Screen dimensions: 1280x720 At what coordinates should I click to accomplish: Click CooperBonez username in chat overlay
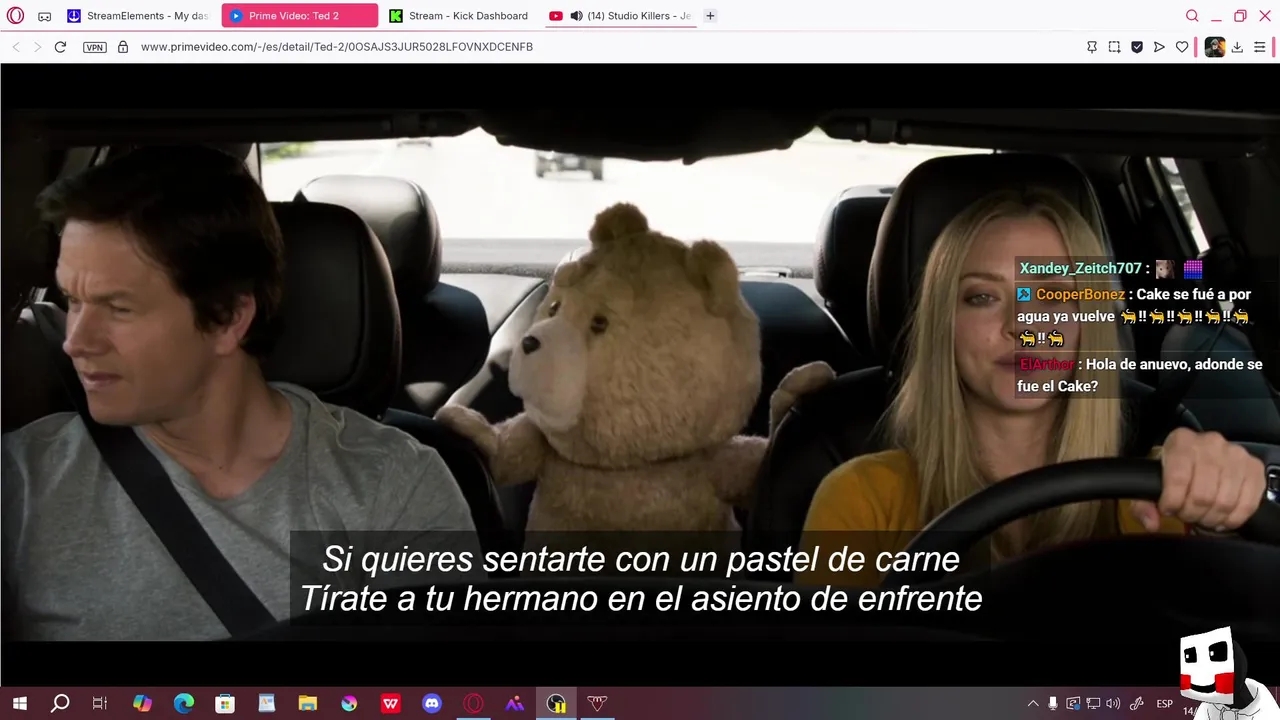coord(1080,294)
